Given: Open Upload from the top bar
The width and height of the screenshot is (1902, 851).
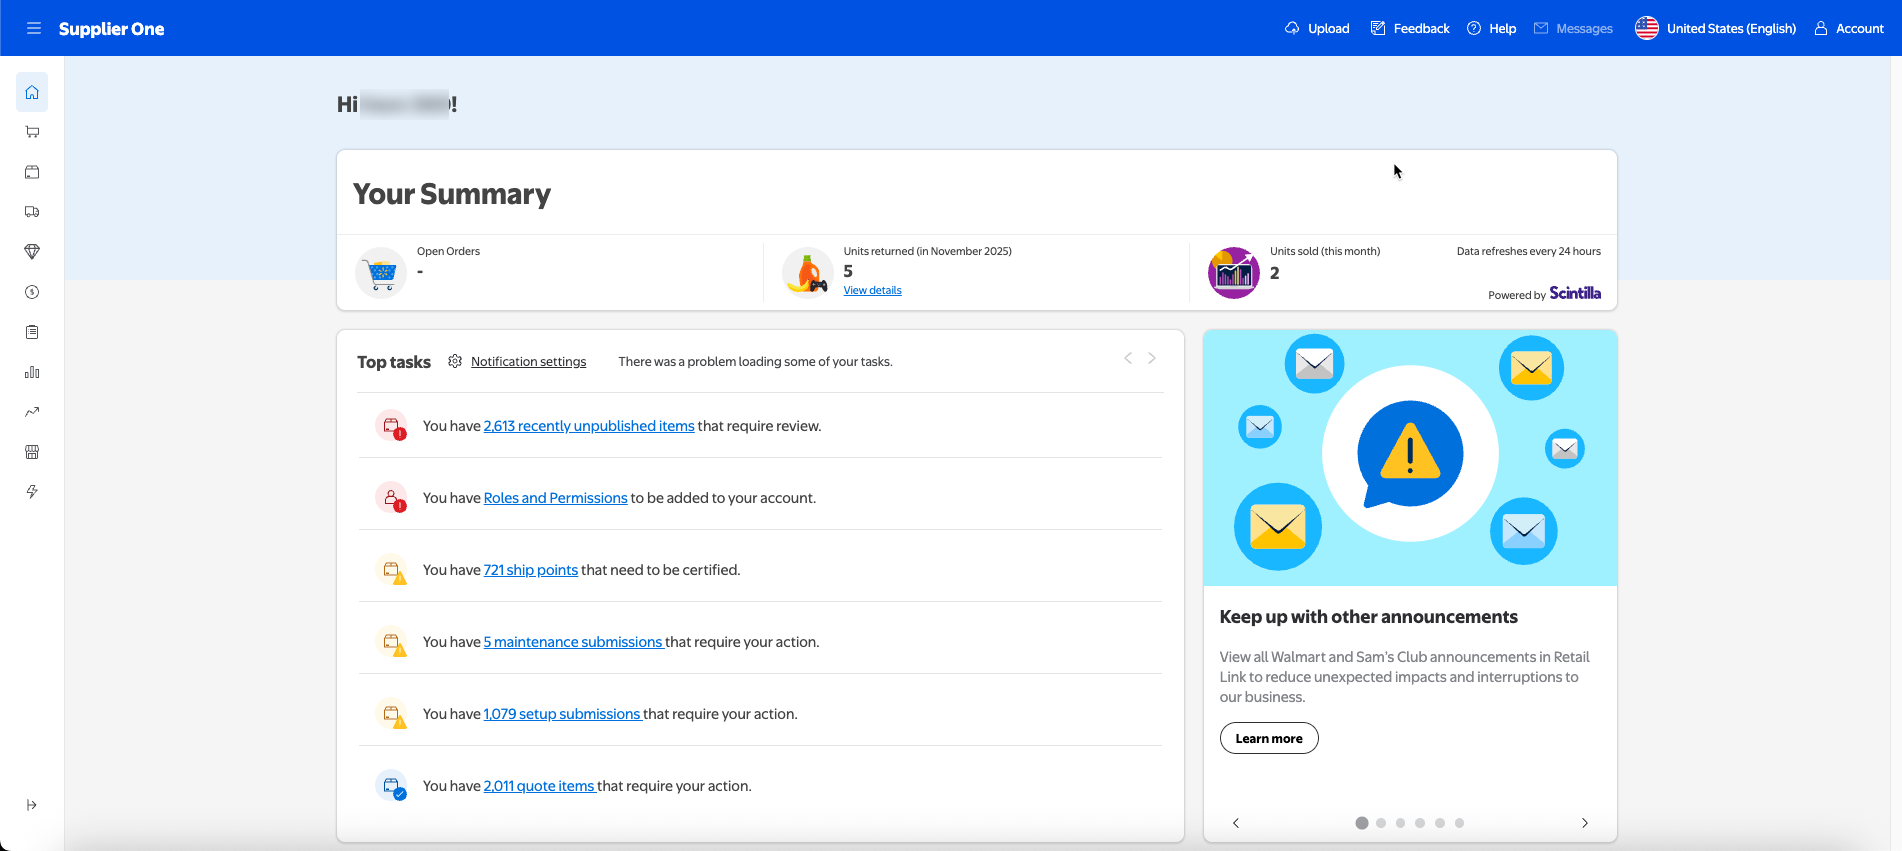Looking at the screenshot, I should coord(1317,28).
